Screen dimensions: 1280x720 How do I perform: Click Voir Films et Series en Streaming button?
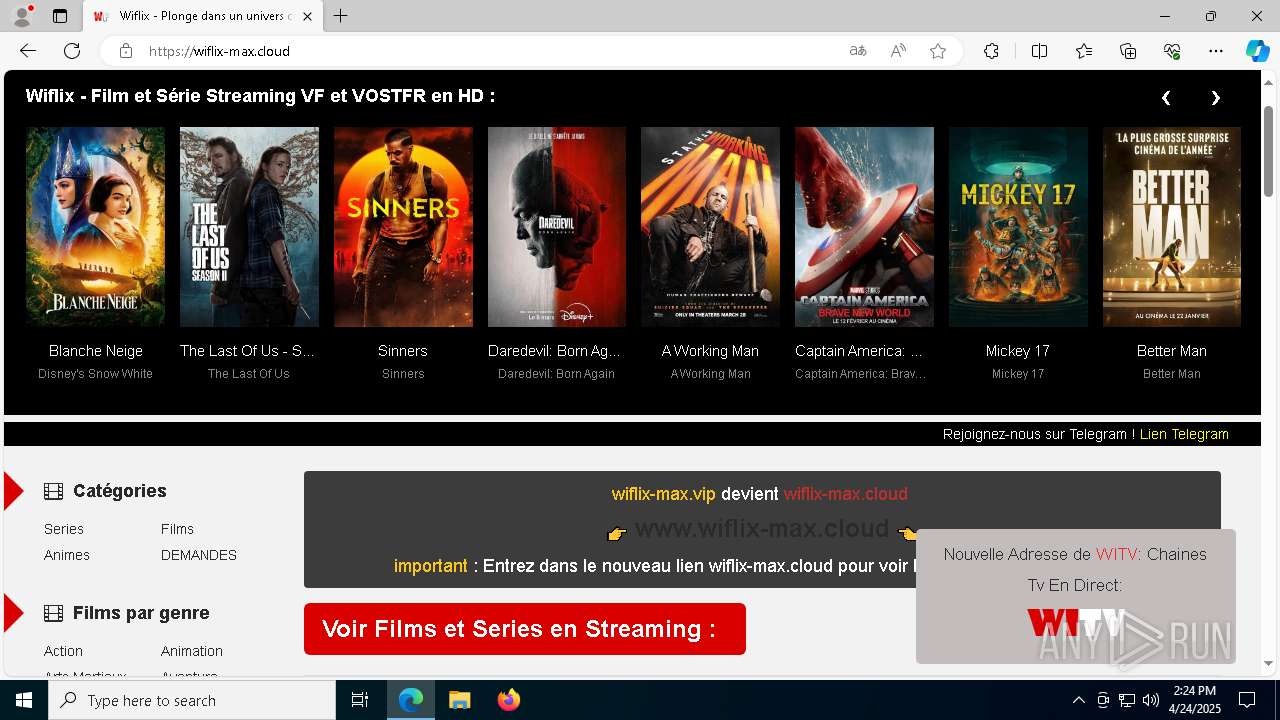click(525, 629)
